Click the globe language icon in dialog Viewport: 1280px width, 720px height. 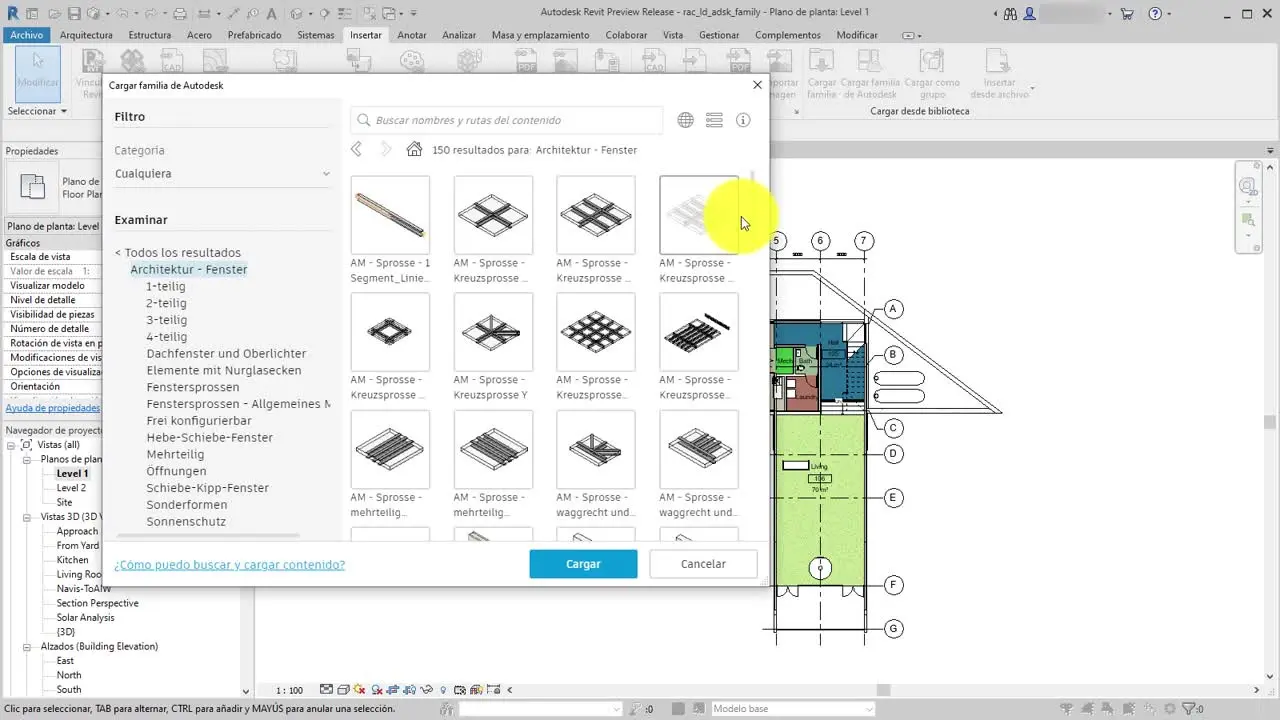[x=685, y=120]
